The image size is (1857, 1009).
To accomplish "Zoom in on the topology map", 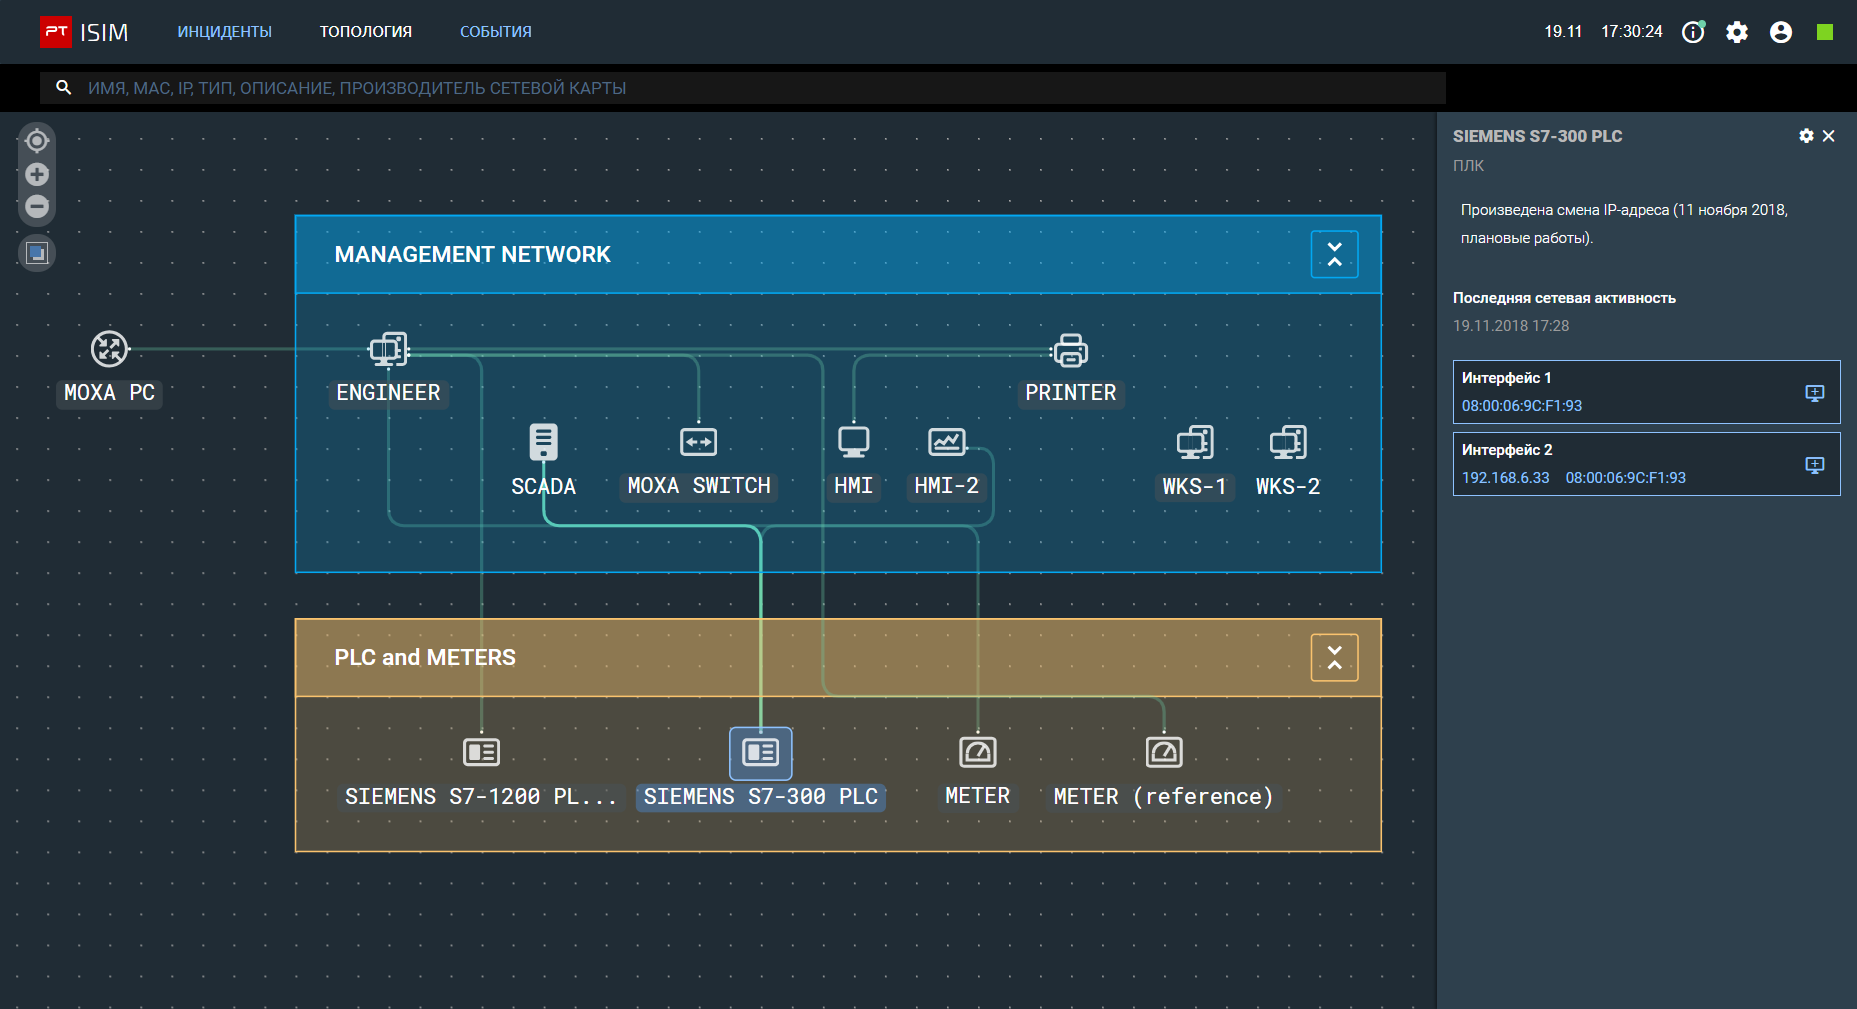I will [x=37, y=174].
